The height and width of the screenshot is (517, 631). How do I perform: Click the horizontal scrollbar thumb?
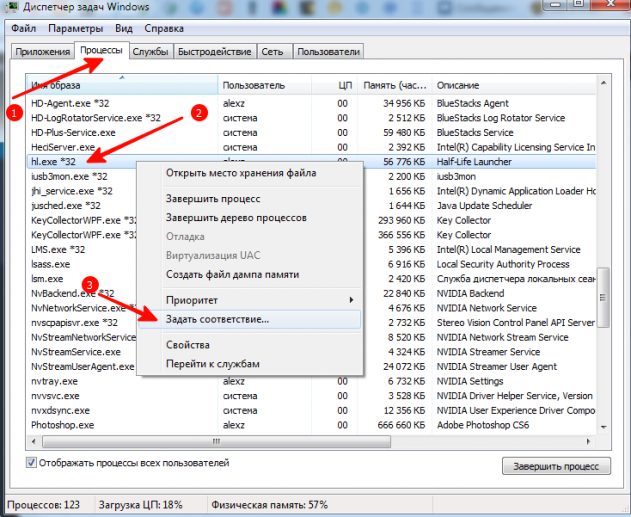[217, 441]
